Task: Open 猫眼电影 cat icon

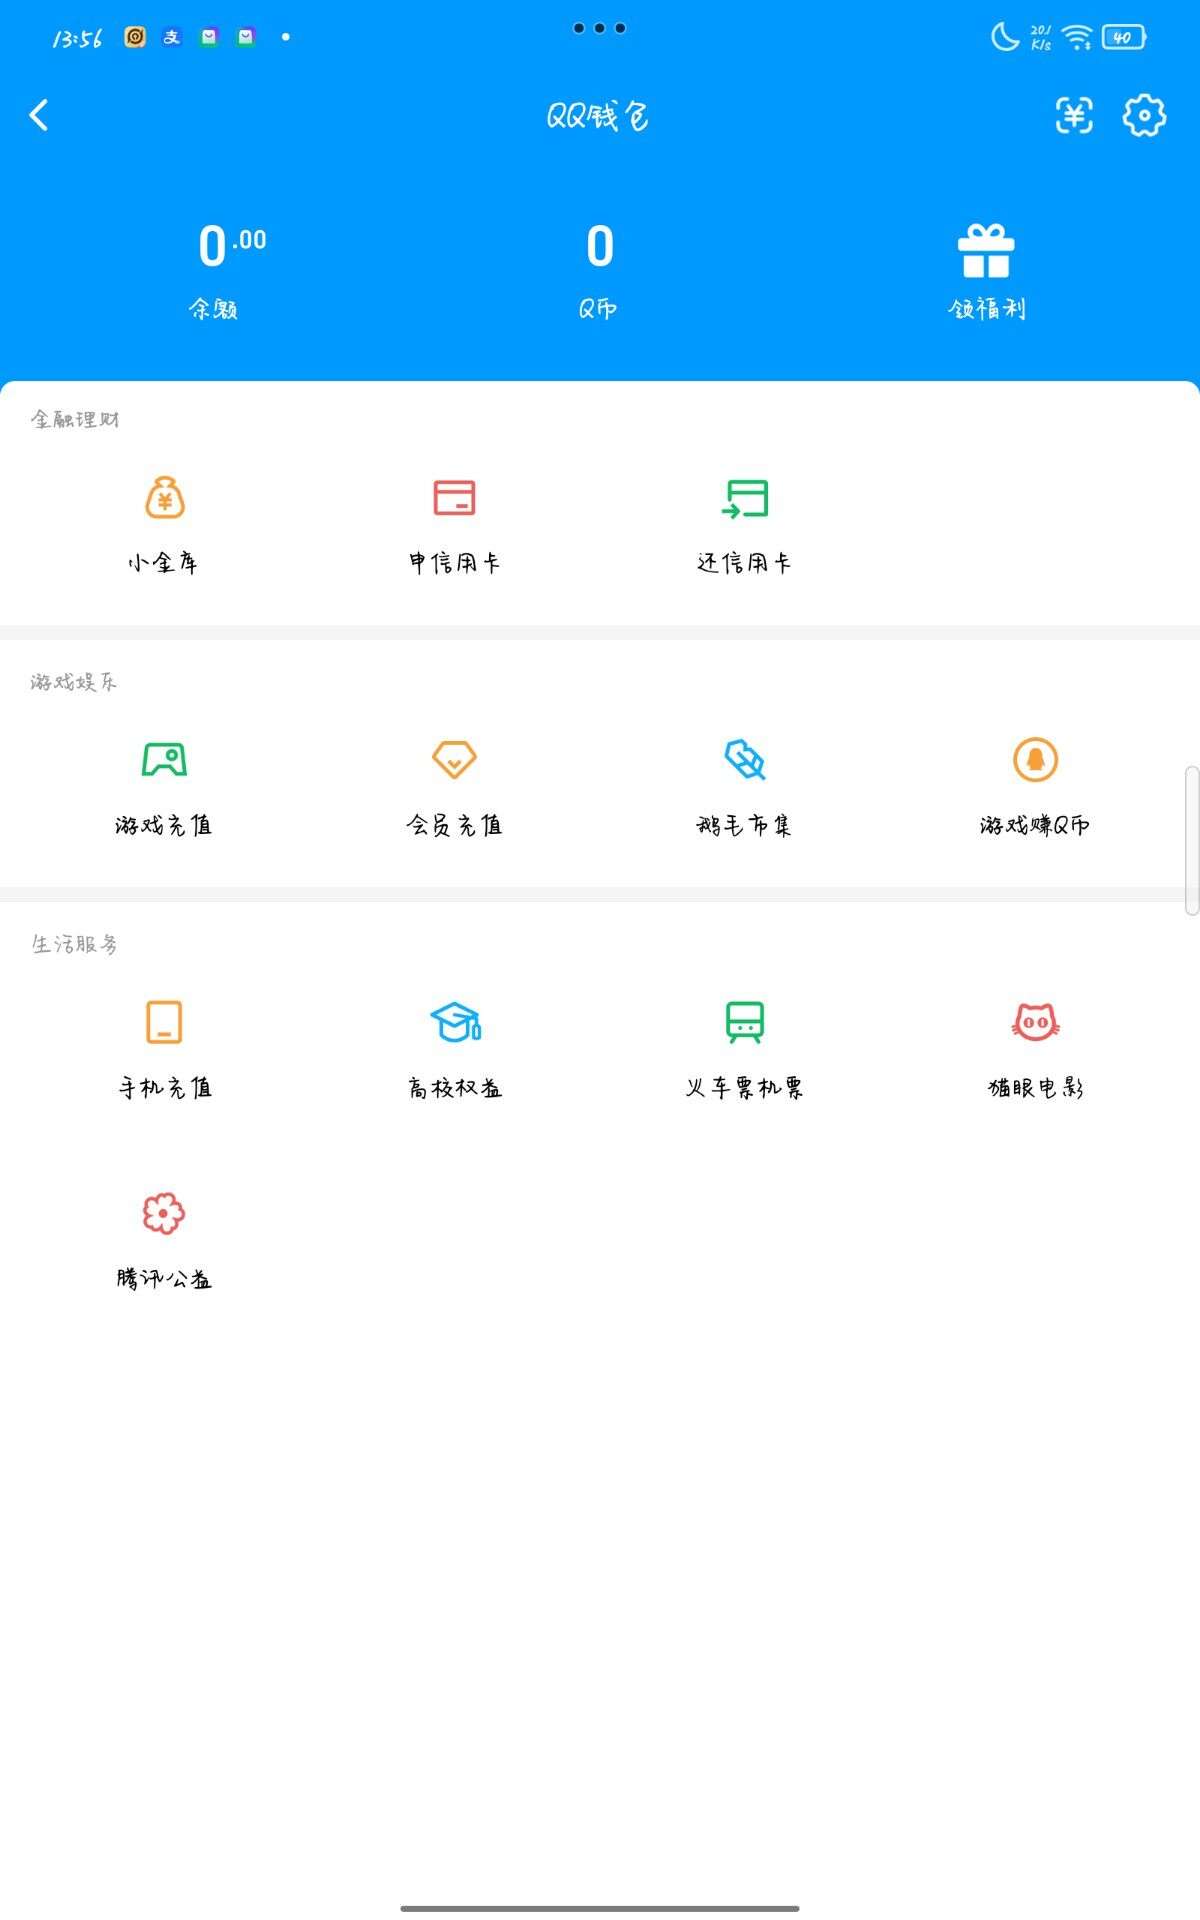Action: (1035, 1022)
